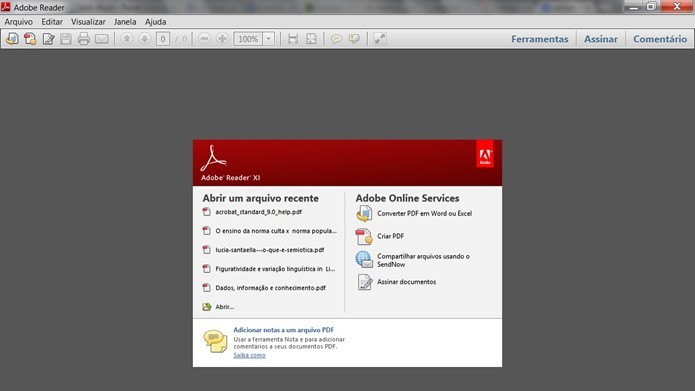Viewport: 695px width, 391px height.
Task: Open the Janela menu
Action: [125, 22]
